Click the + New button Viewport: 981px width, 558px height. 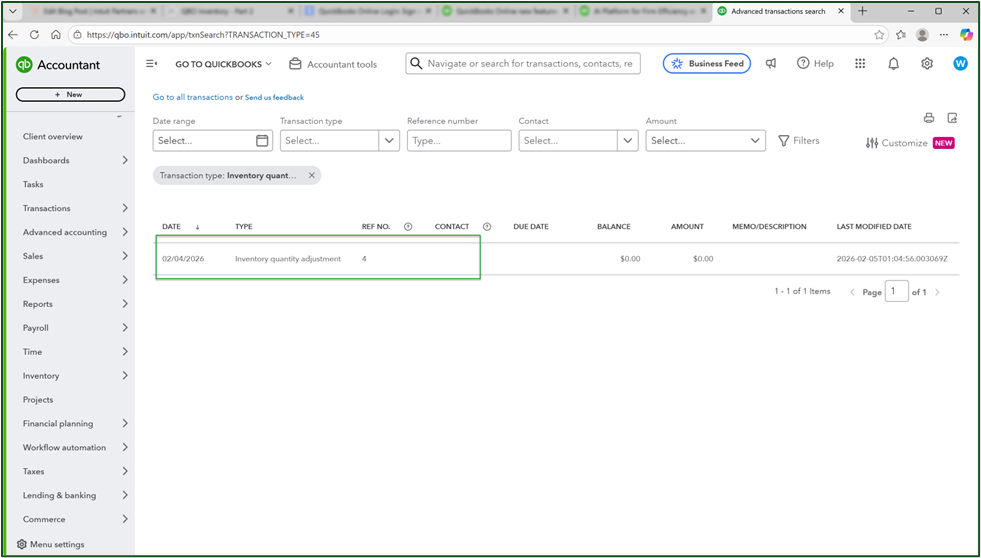tap(70, 94)
